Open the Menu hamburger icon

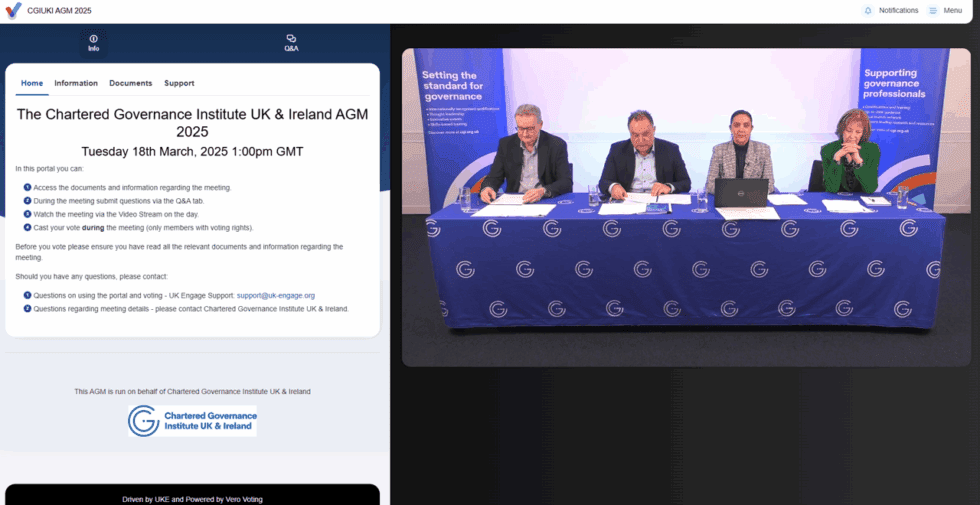tap(932, 11)
